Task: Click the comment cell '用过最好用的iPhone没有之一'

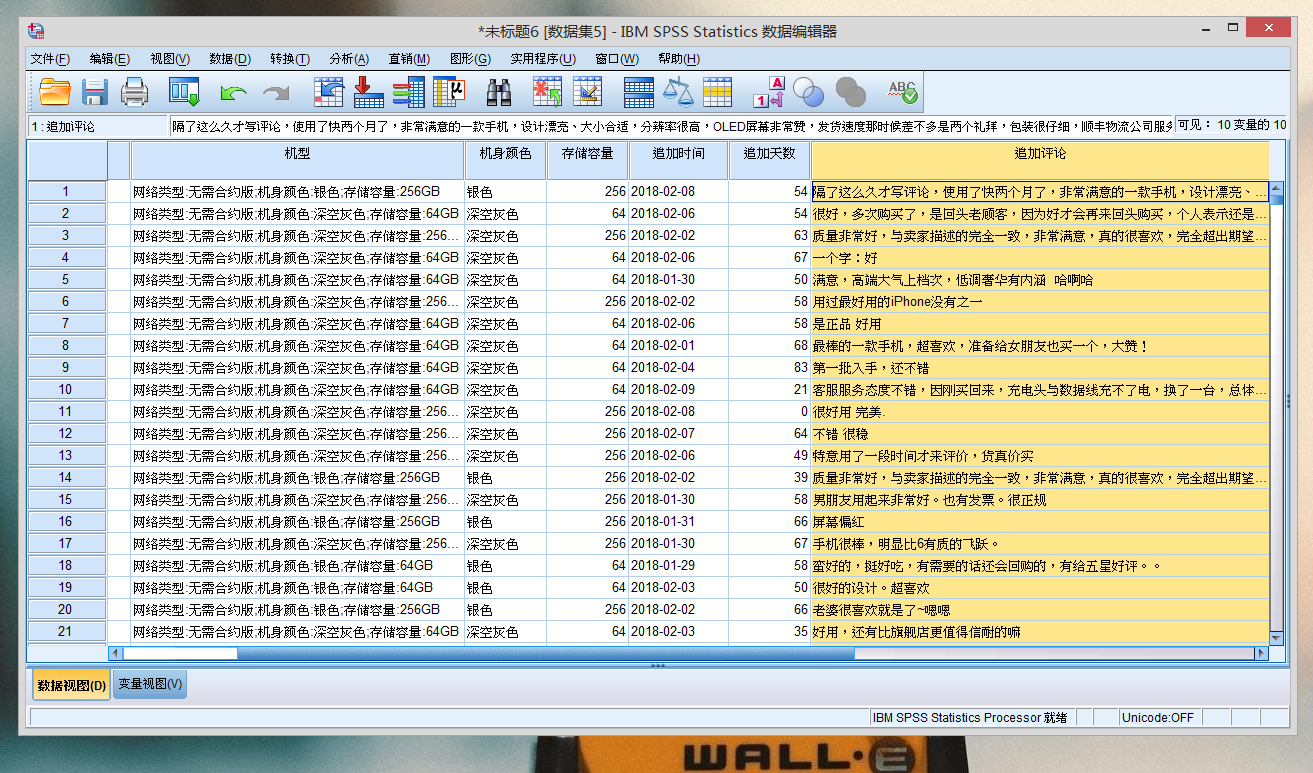Action: pos(1040,301)
